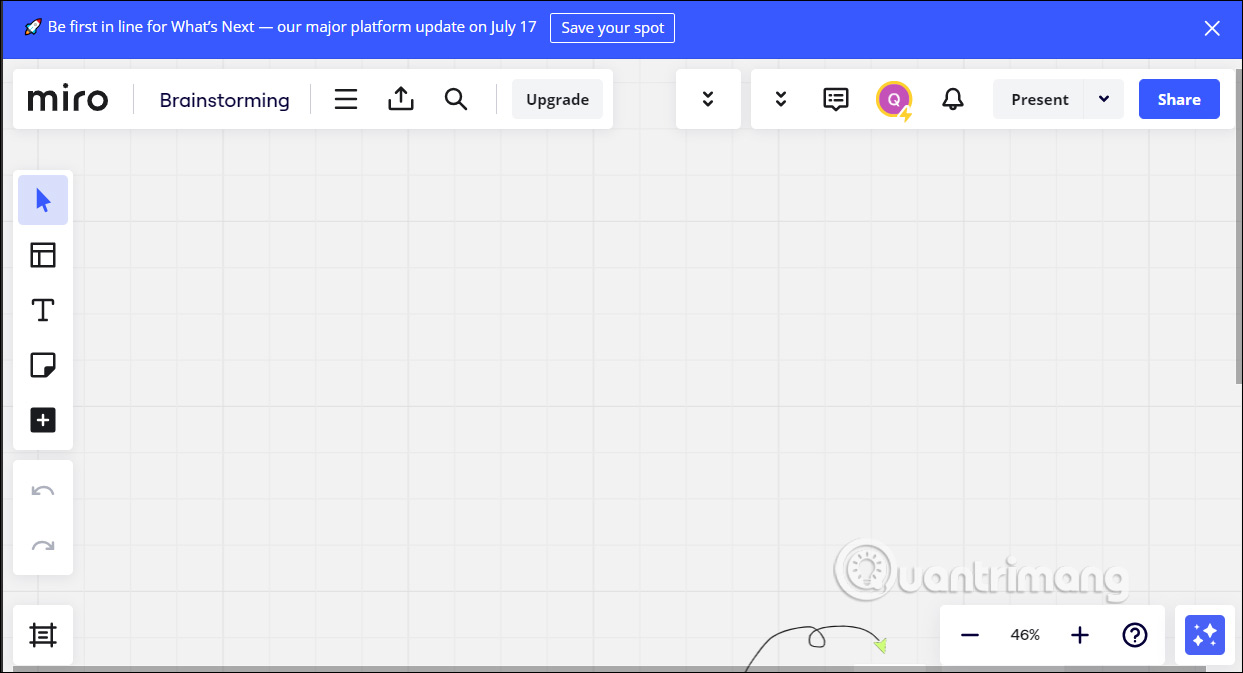Click Save your spot link

tap(612, 28)
